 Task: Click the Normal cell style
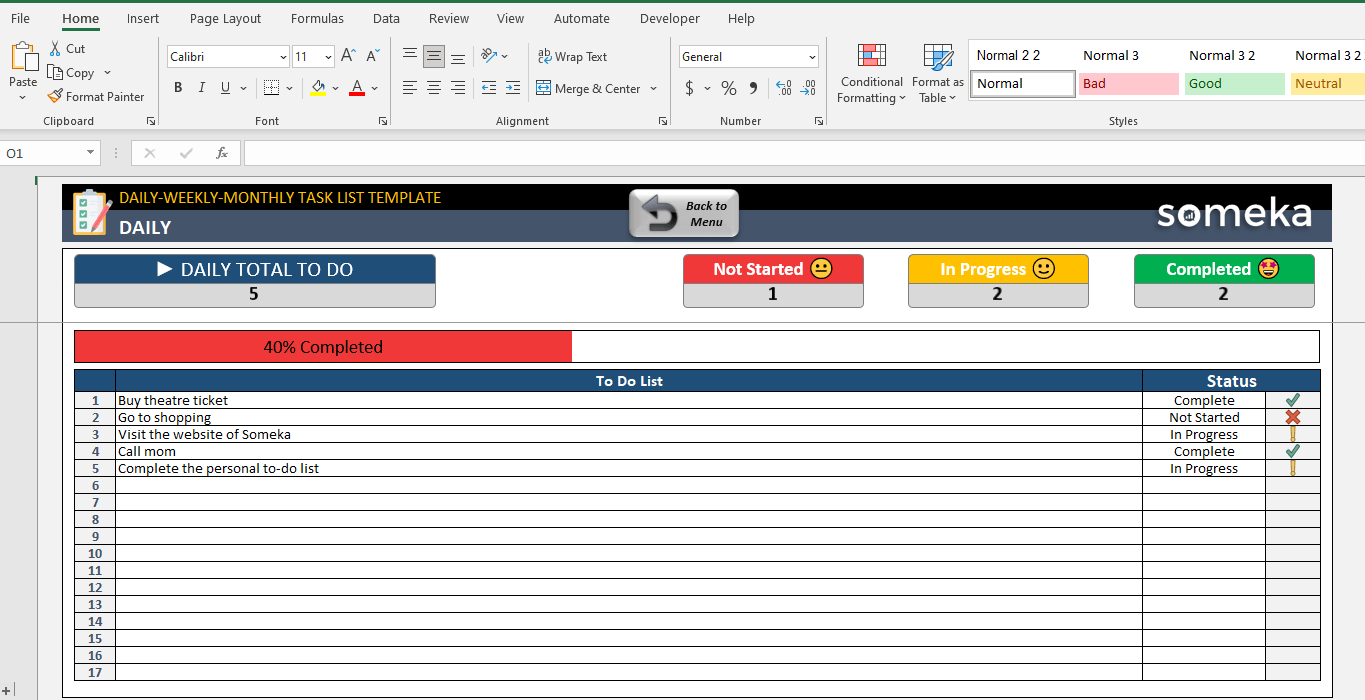point(1021,83)
